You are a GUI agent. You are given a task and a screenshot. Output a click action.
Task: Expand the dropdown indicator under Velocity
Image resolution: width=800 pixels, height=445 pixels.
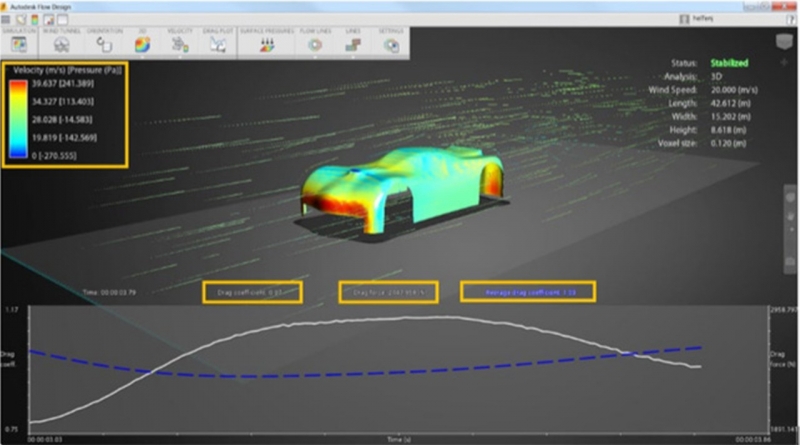point(181,56)
